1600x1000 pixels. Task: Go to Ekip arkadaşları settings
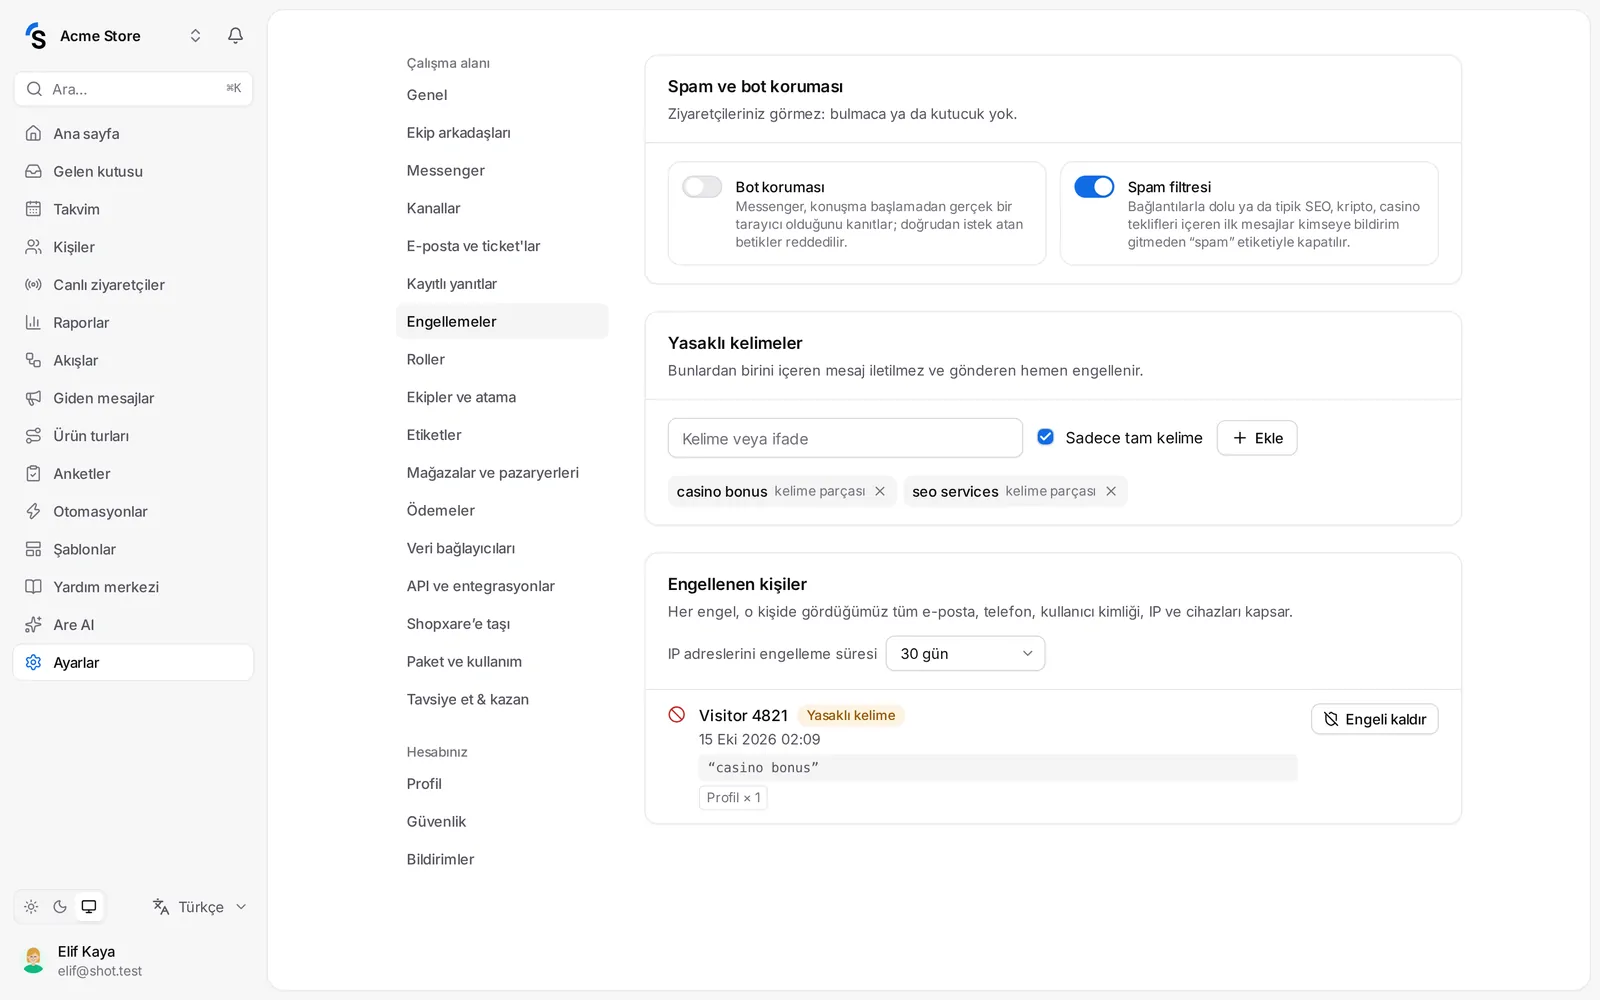coord(502,133)
